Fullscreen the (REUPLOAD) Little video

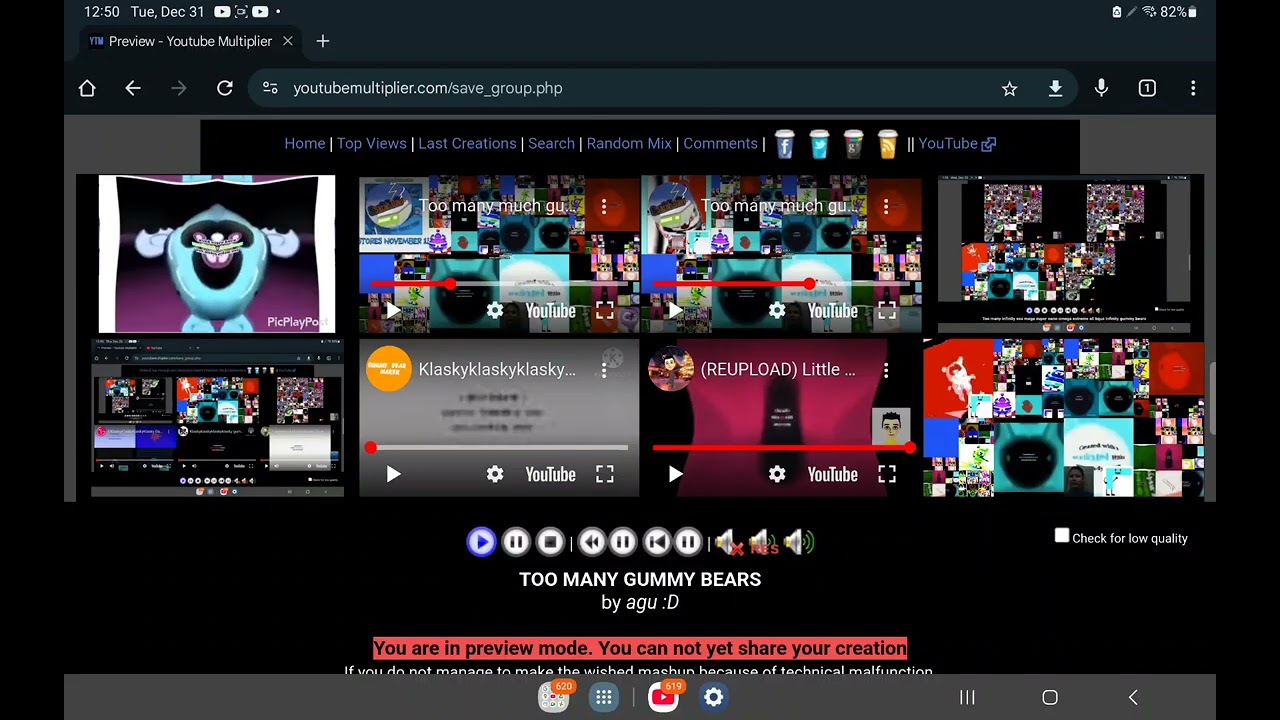[x=887, y=474]
